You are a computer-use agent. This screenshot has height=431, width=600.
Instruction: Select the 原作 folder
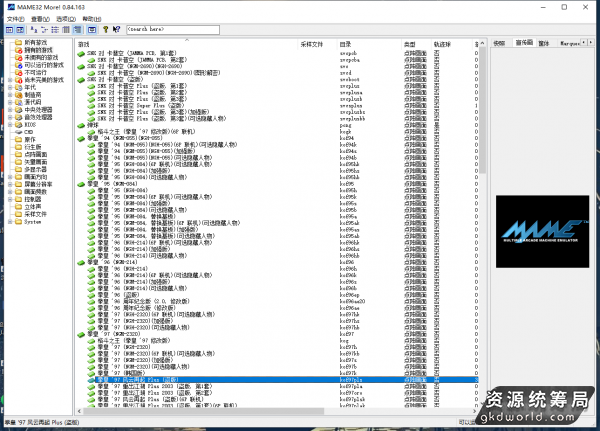click(x=26, y=140)
